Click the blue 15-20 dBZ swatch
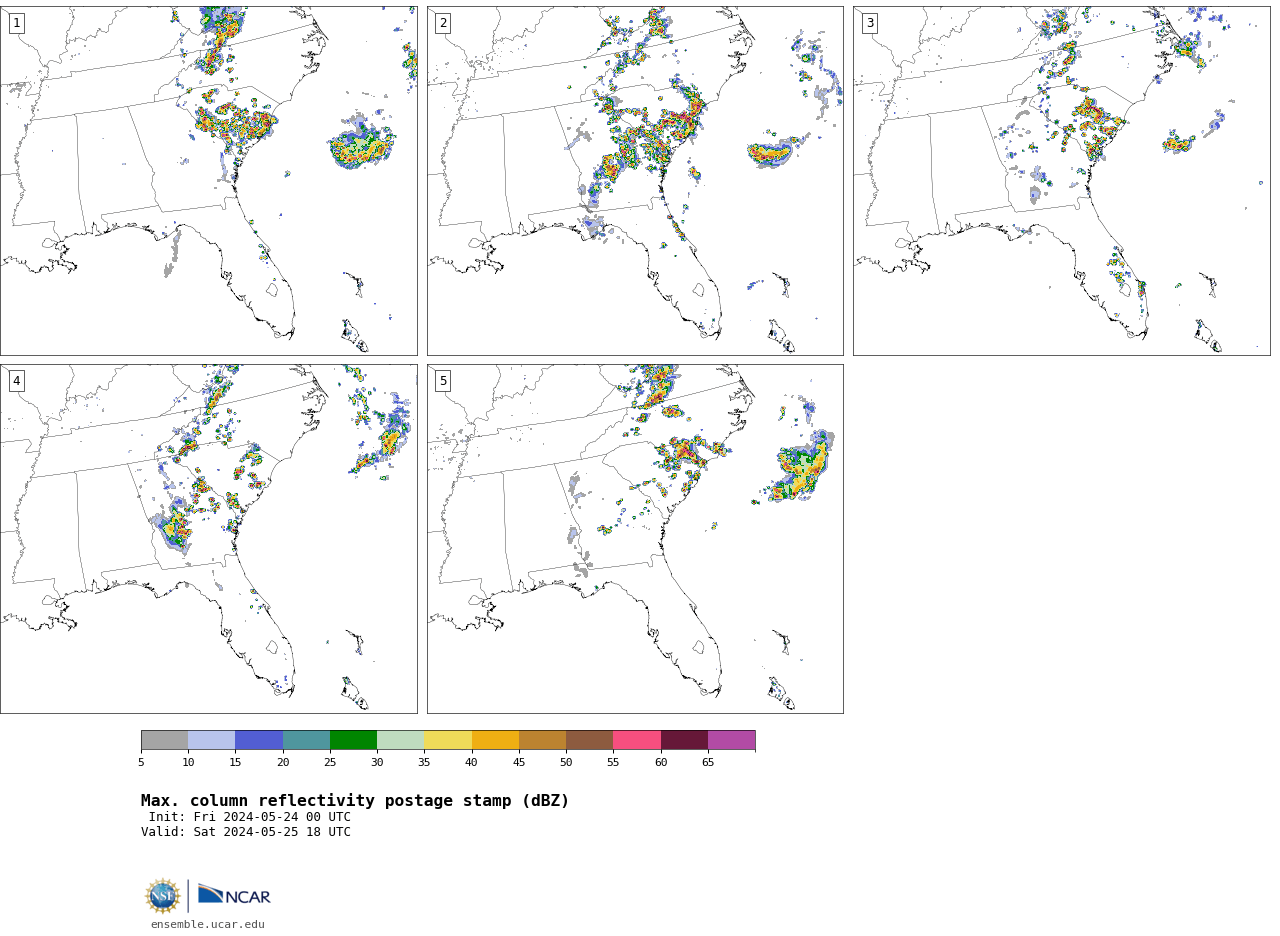 pyautogui.click(x=259, y=740)
